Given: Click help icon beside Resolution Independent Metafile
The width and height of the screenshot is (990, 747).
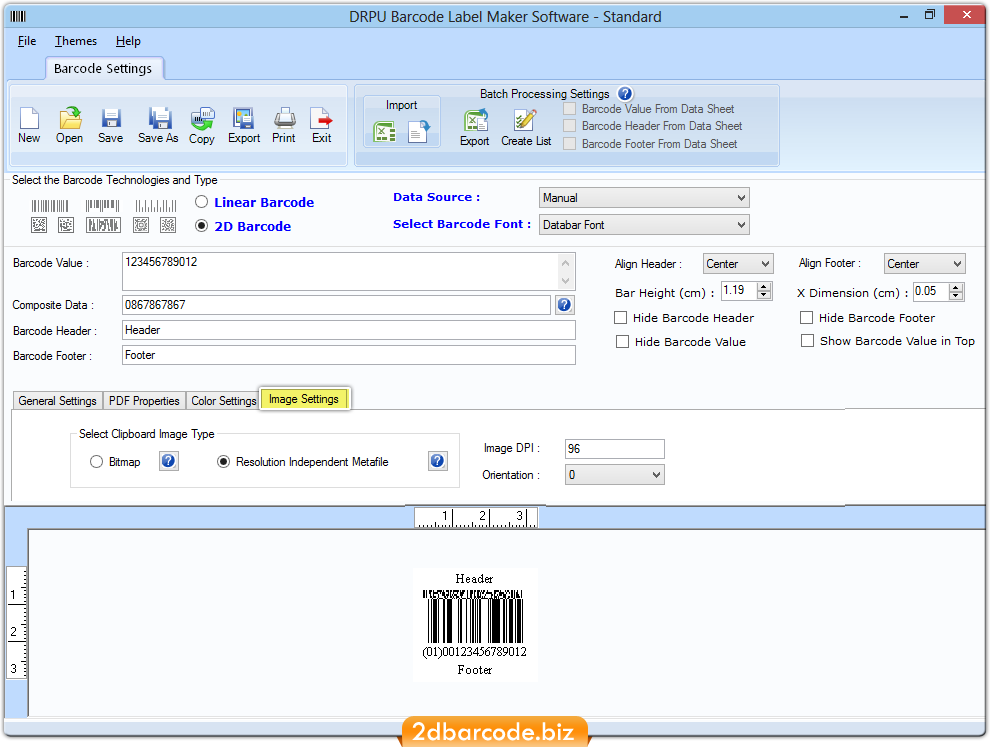Looking at the screenshot, I should (438, 462).
